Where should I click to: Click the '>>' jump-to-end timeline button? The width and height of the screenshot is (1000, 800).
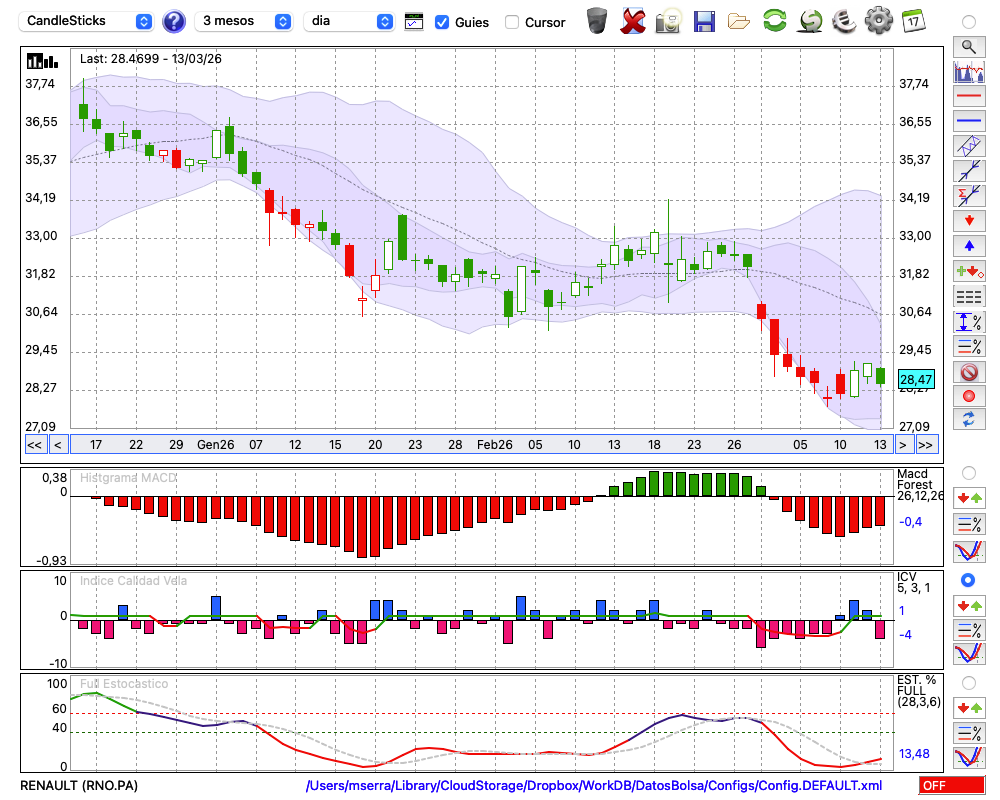click(x=926, y=445)
